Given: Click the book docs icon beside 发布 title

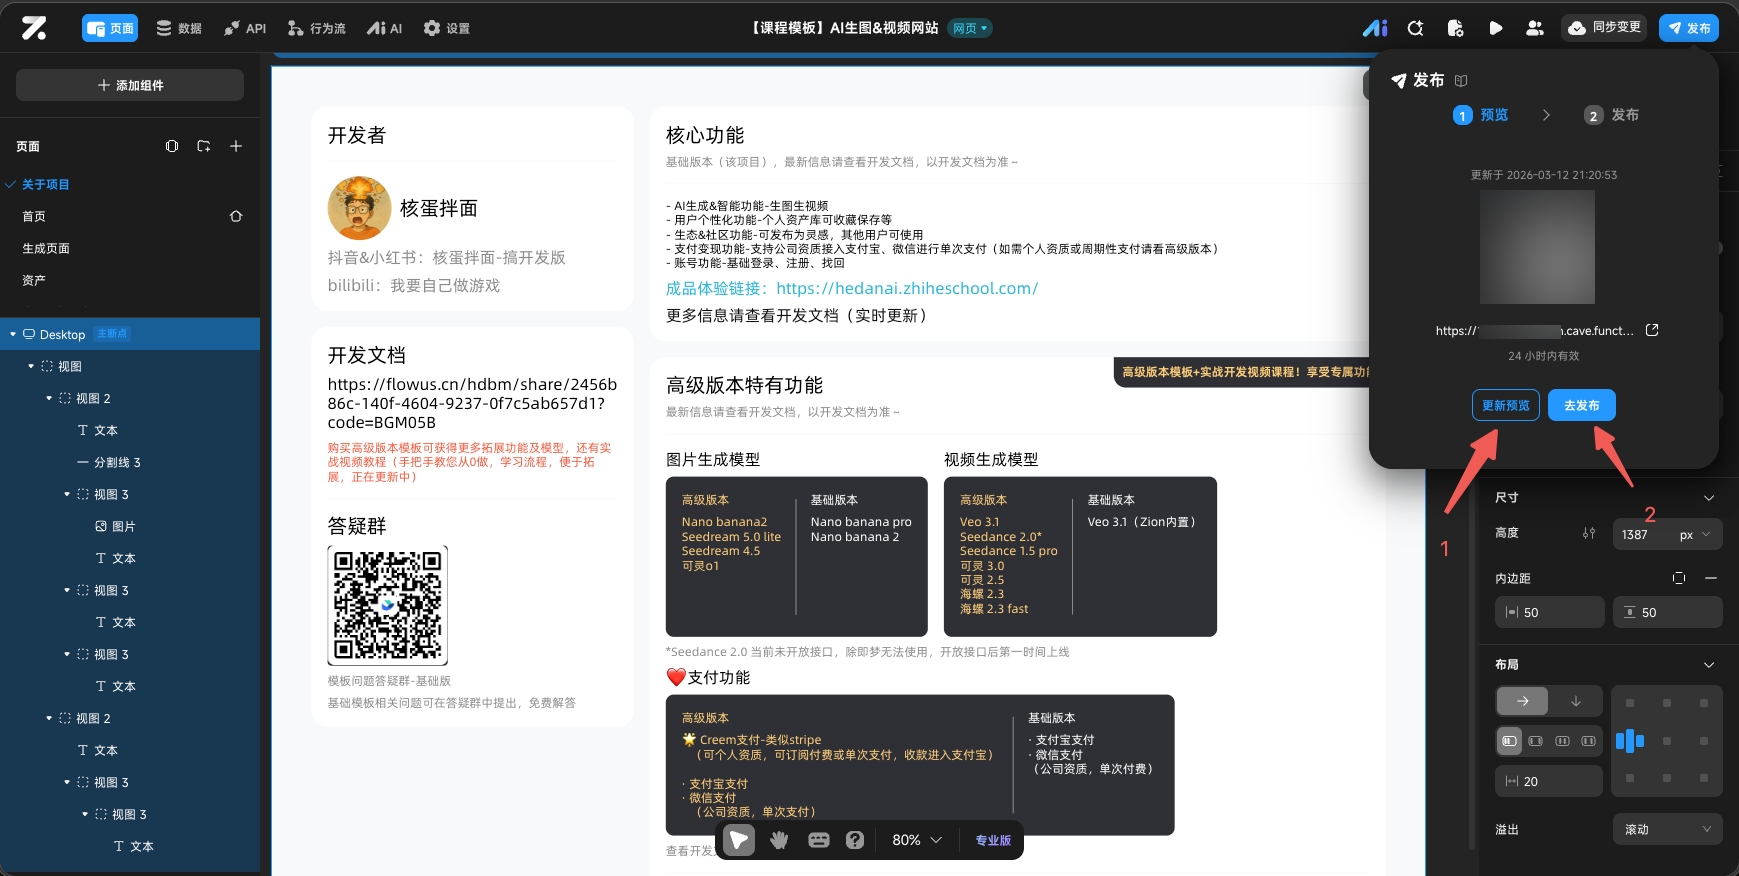Looking at the screenshot, I should click(x=1461, y=80).
